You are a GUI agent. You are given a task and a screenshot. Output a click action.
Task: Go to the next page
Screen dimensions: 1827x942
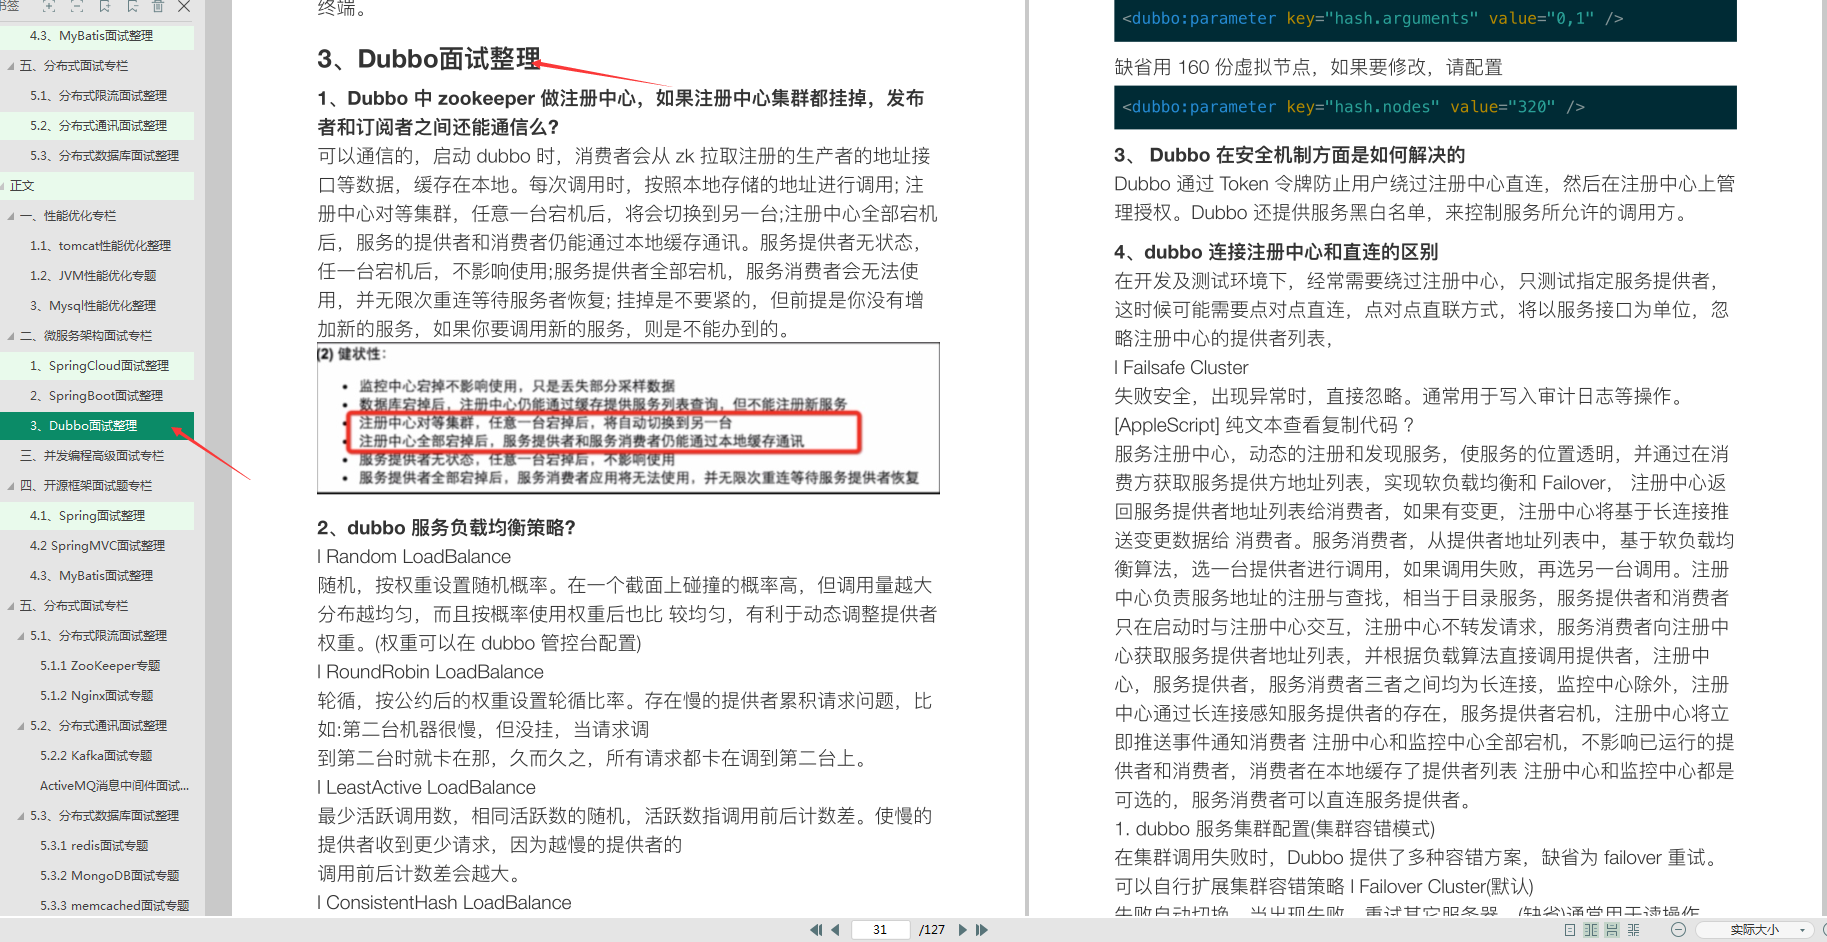click(963, 930)
